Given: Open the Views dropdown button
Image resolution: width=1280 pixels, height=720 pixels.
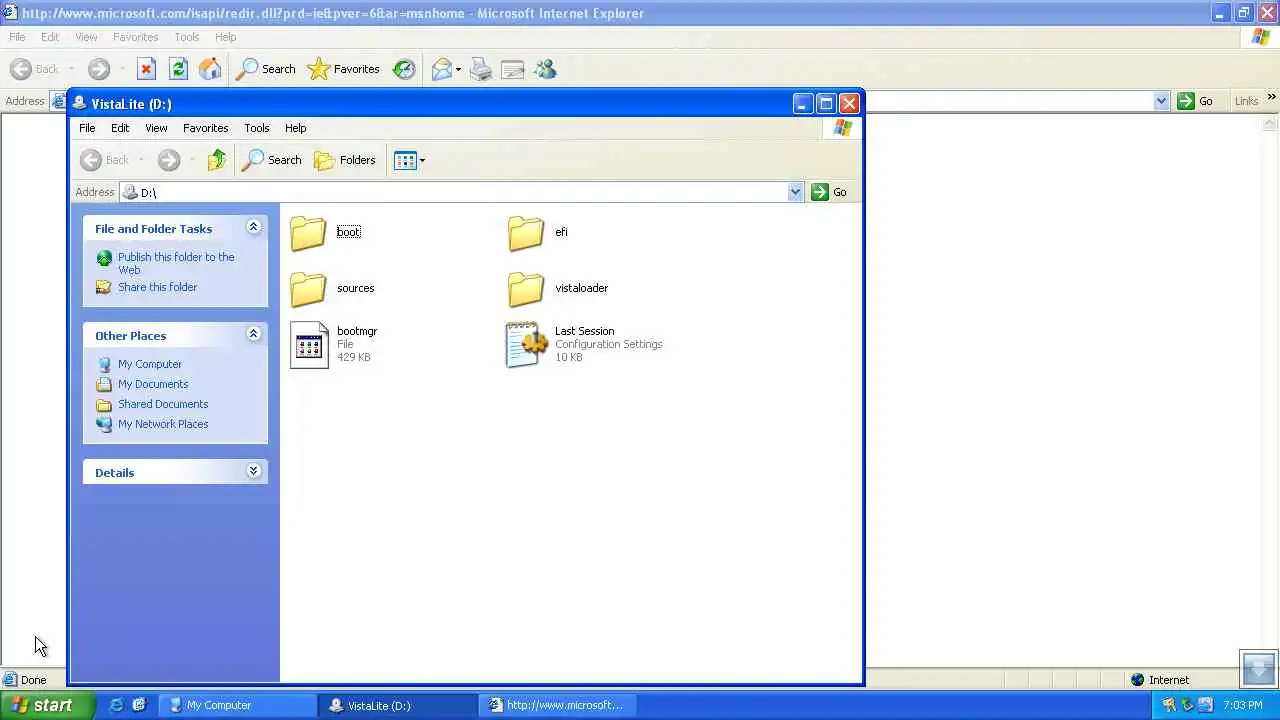Looking at the screenshot, I should [x=410, y=160].
